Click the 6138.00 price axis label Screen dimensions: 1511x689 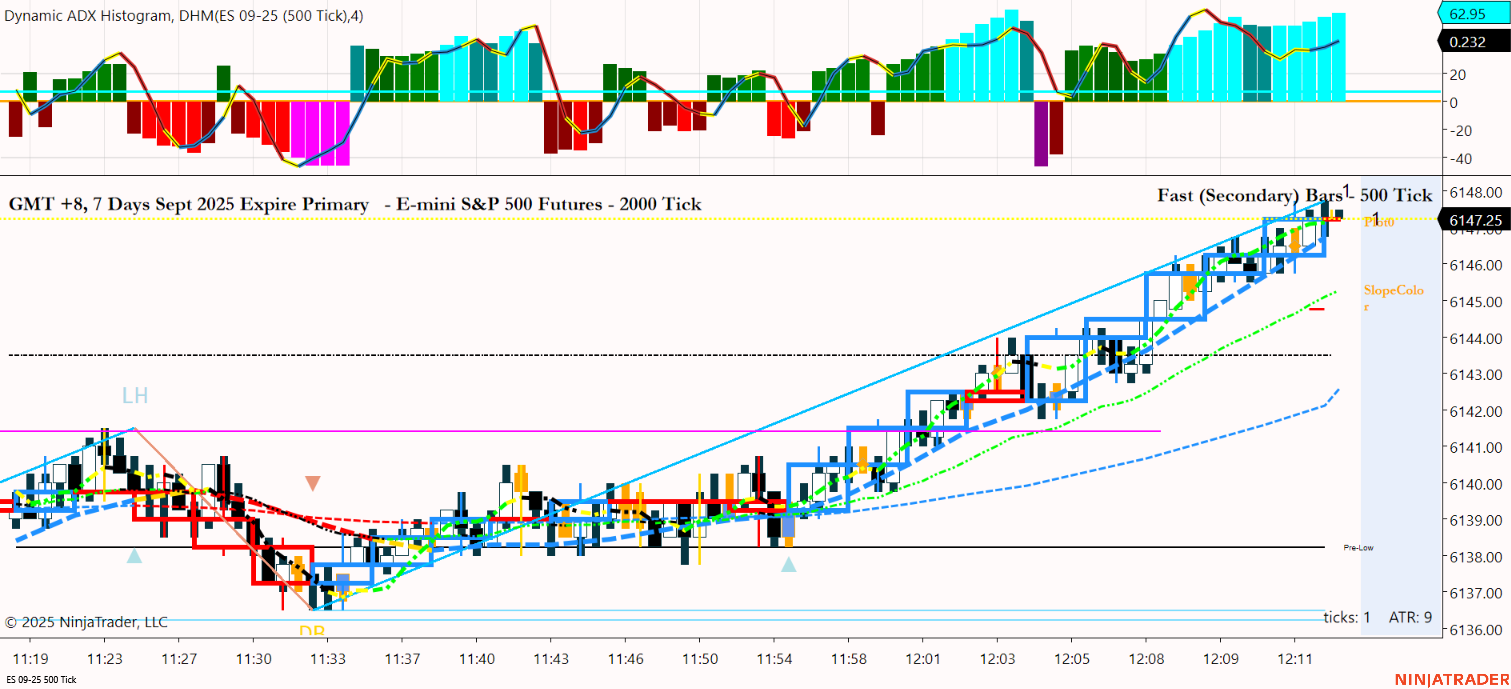point(1475,557)
